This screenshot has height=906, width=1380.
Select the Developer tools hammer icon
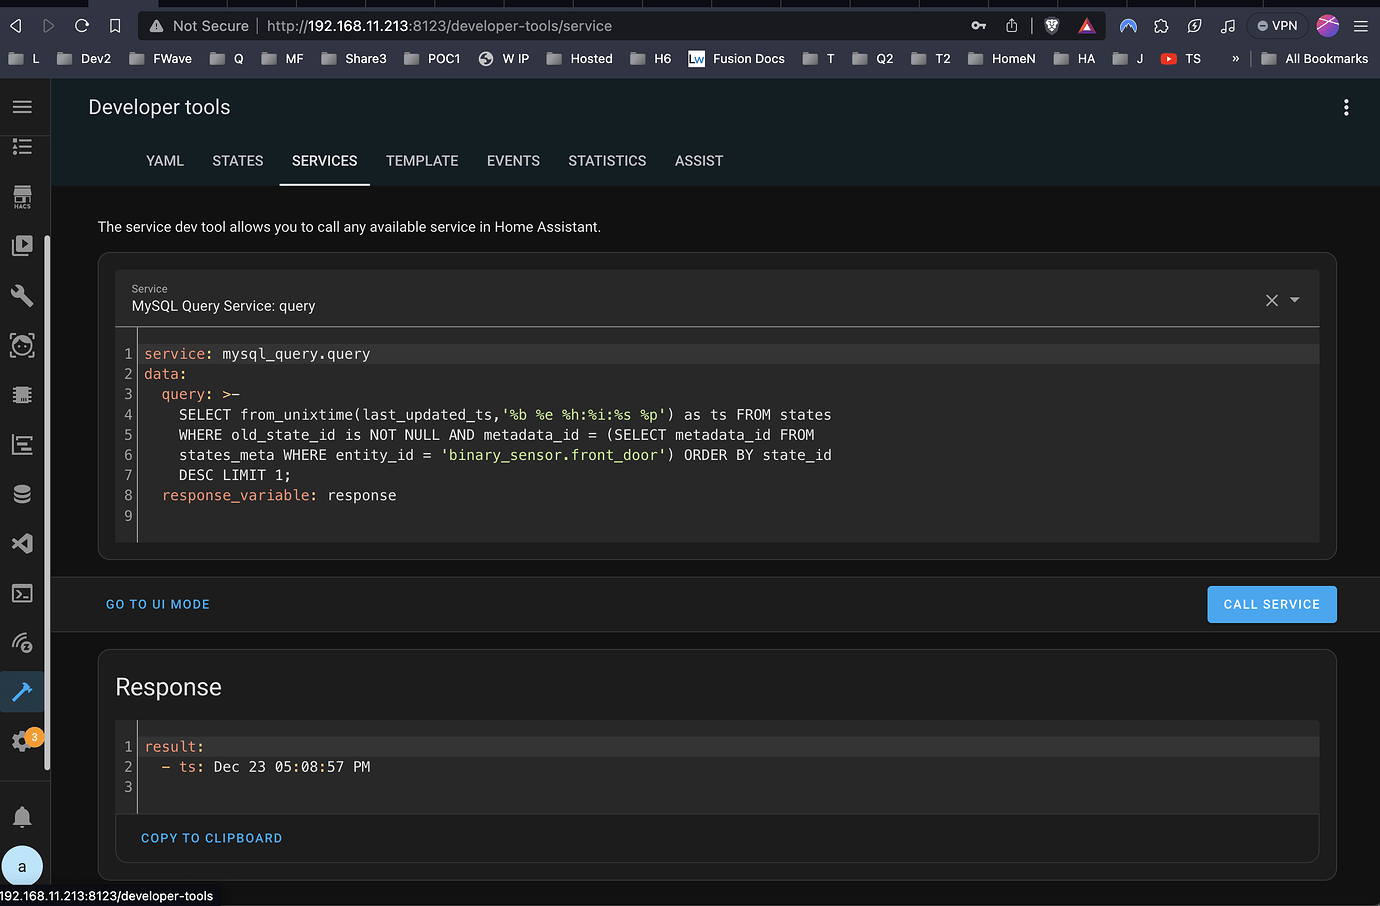coord(22,691)
